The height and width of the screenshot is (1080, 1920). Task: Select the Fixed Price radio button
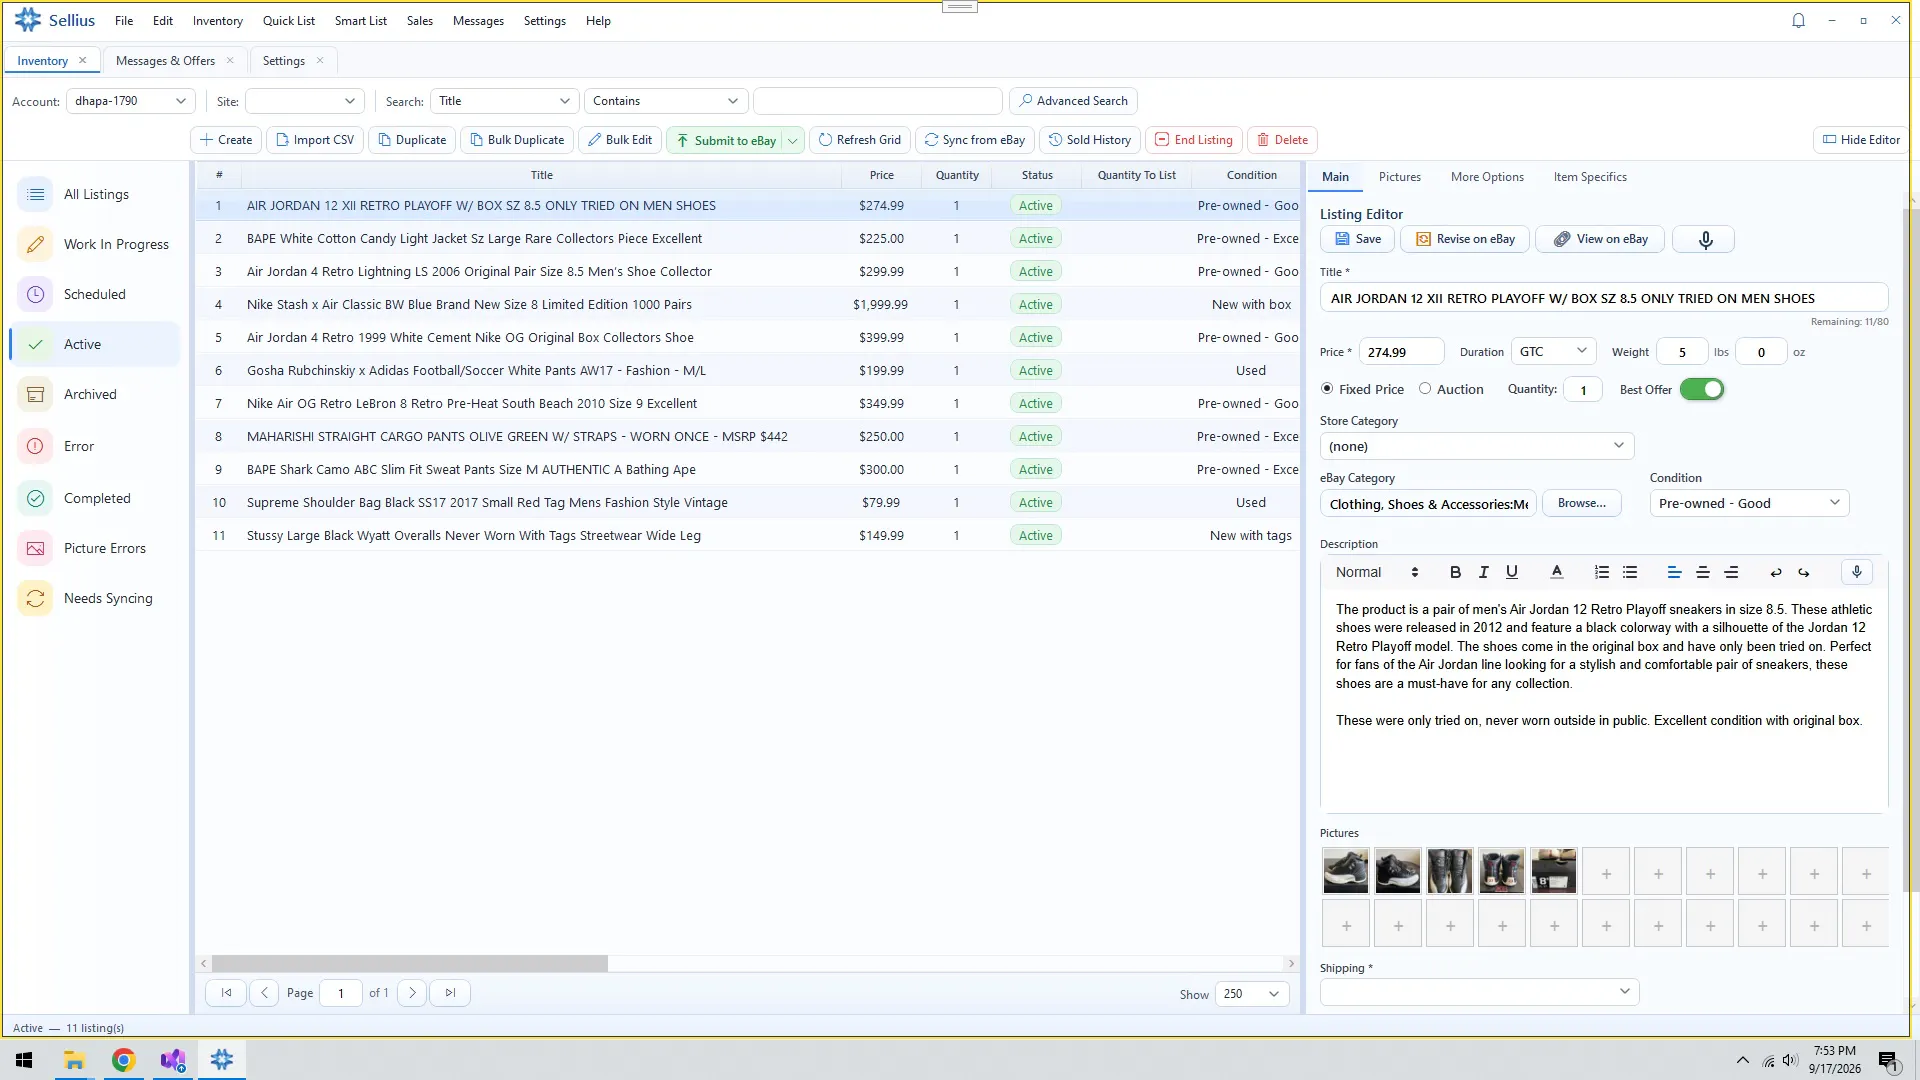tap(1327, 389)
